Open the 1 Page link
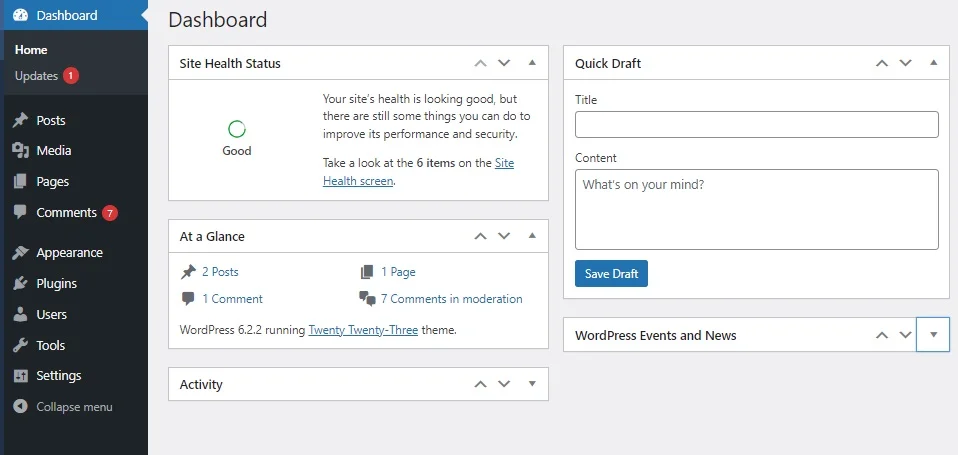 coord(398,272)
